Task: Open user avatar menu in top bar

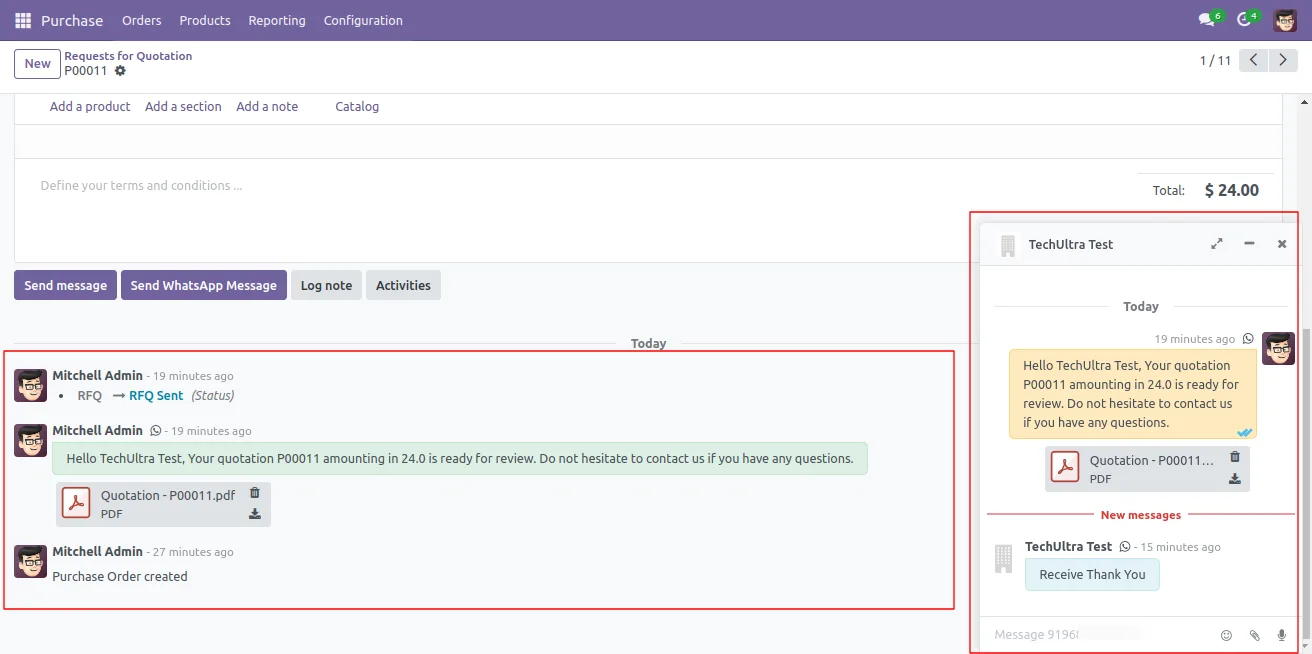Action: point(1285,20)
